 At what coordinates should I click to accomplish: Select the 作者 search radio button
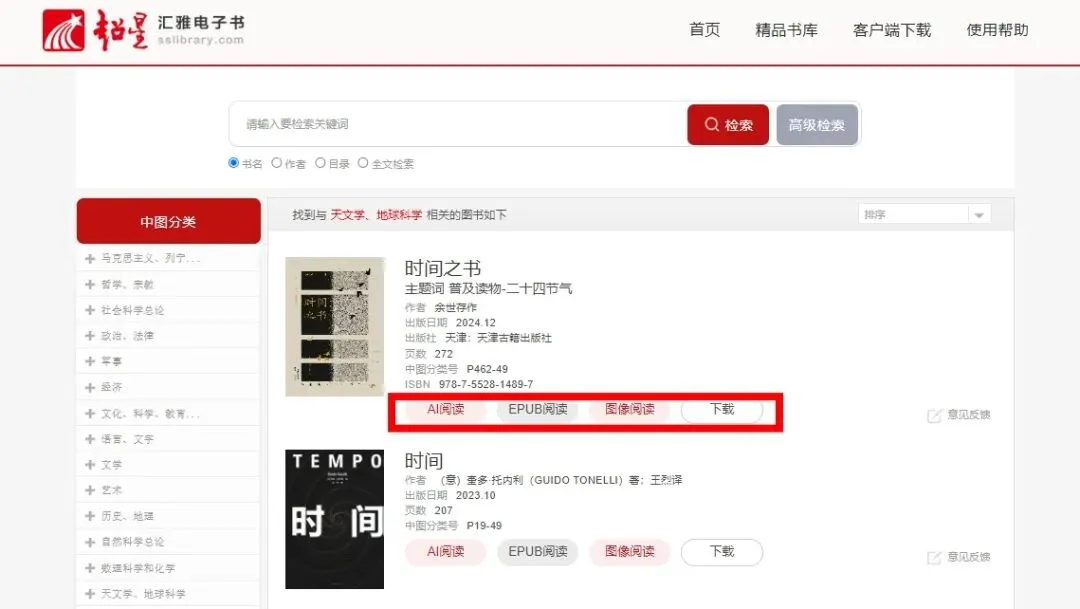point(276,163)
